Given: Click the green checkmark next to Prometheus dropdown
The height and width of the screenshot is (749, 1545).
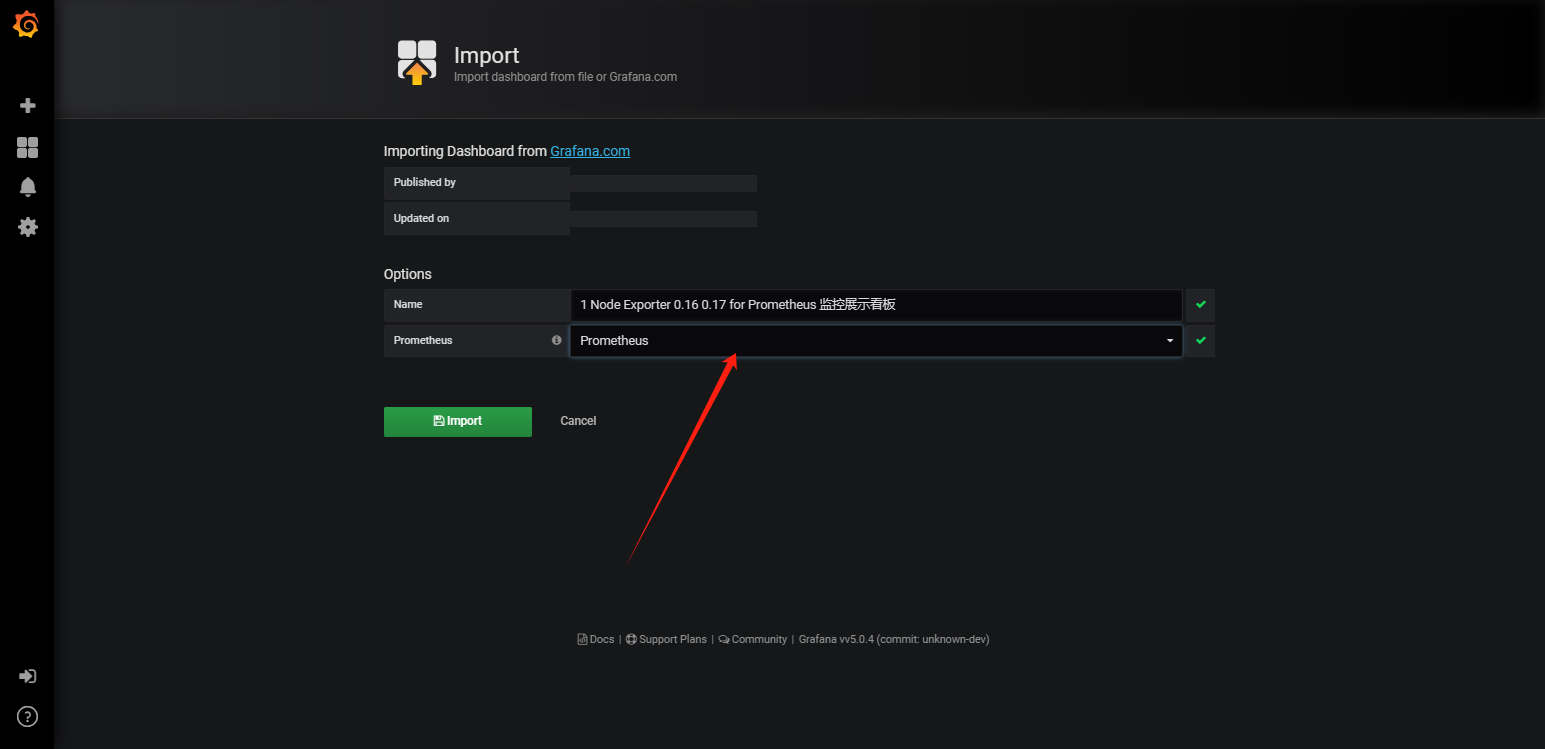Looking at the screenshot, I should click(x=1200, y=341).
